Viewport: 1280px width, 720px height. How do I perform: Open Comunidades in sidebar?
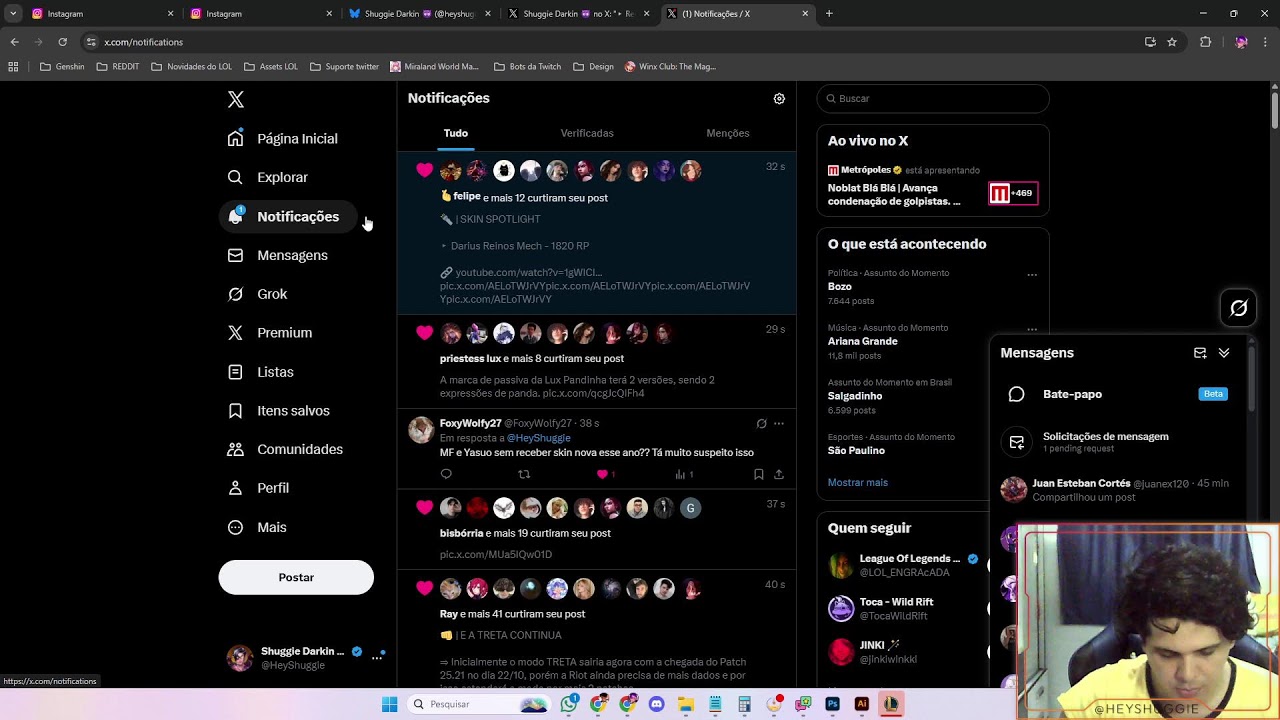point(286,449)
